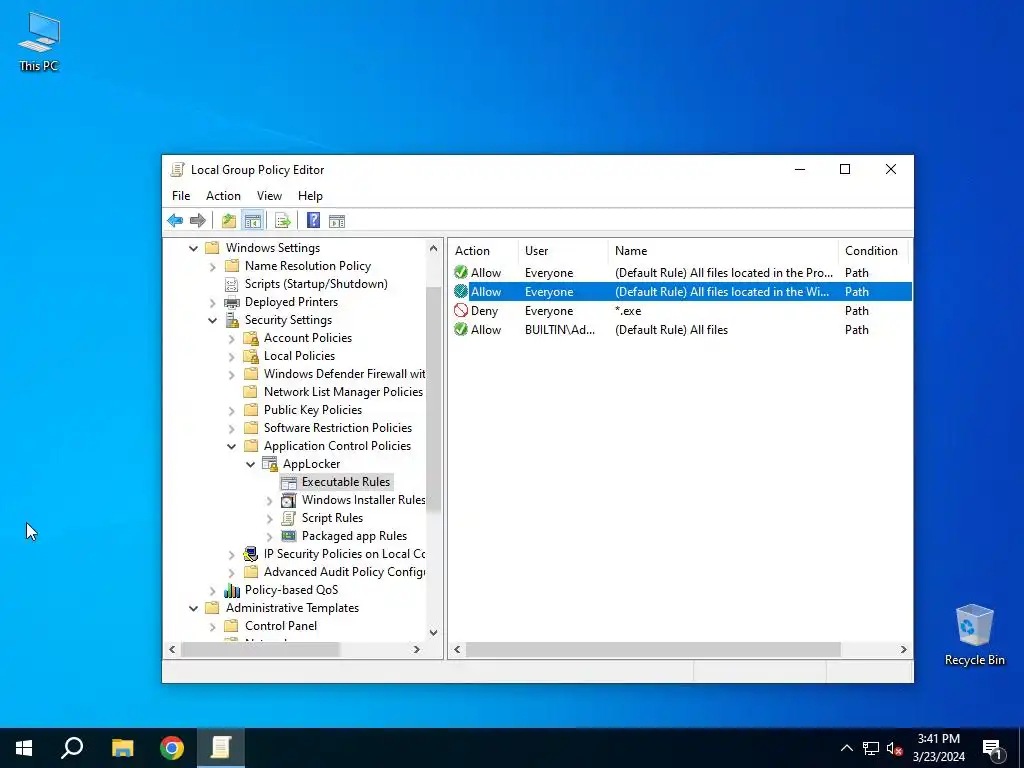Image resolution: width=1024 pixels, height=768 pixels.
Task: Open taskbar search magnifier
Action: click(72, 748)
